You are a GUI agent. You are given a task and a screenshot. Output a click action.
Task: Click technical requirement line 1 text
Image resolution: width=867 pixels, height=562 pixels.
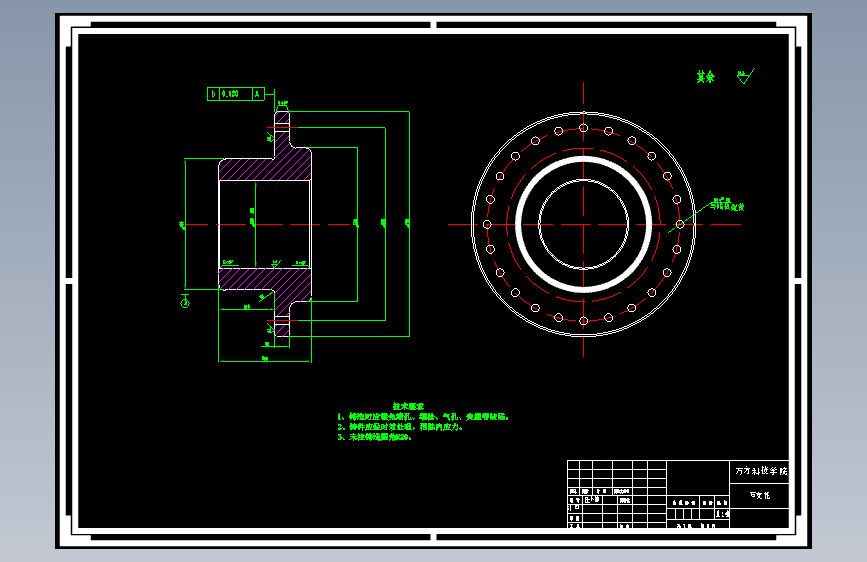click(423, 417)
